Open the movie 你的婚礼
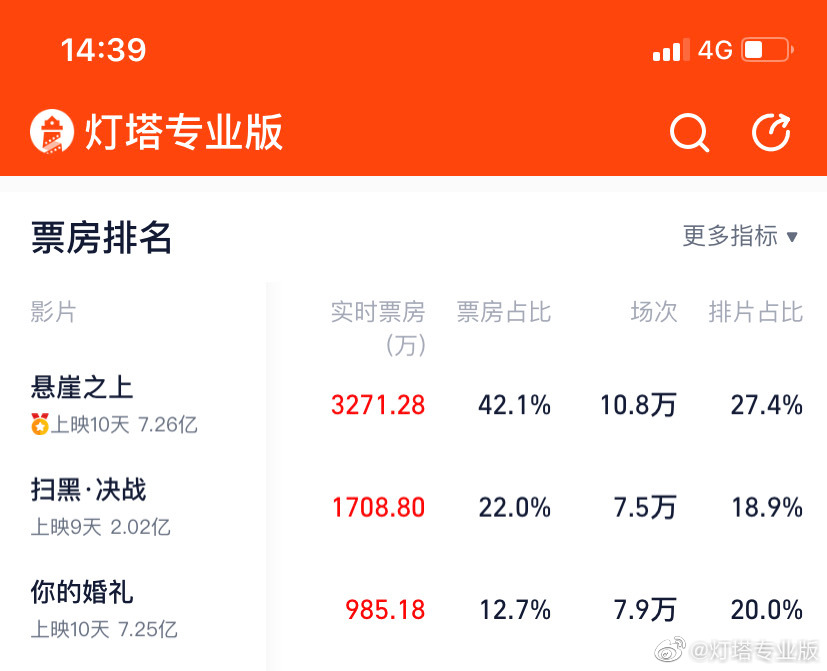This screenshot has height=671, width=827. click(x=82, y=592)
